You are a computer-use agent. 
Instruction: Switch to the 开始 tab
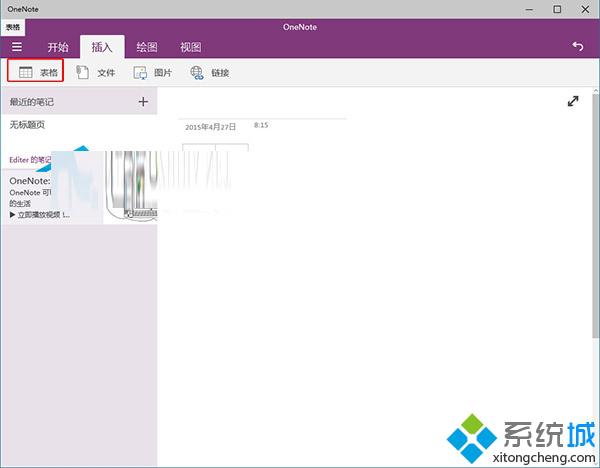coord(58,47)
